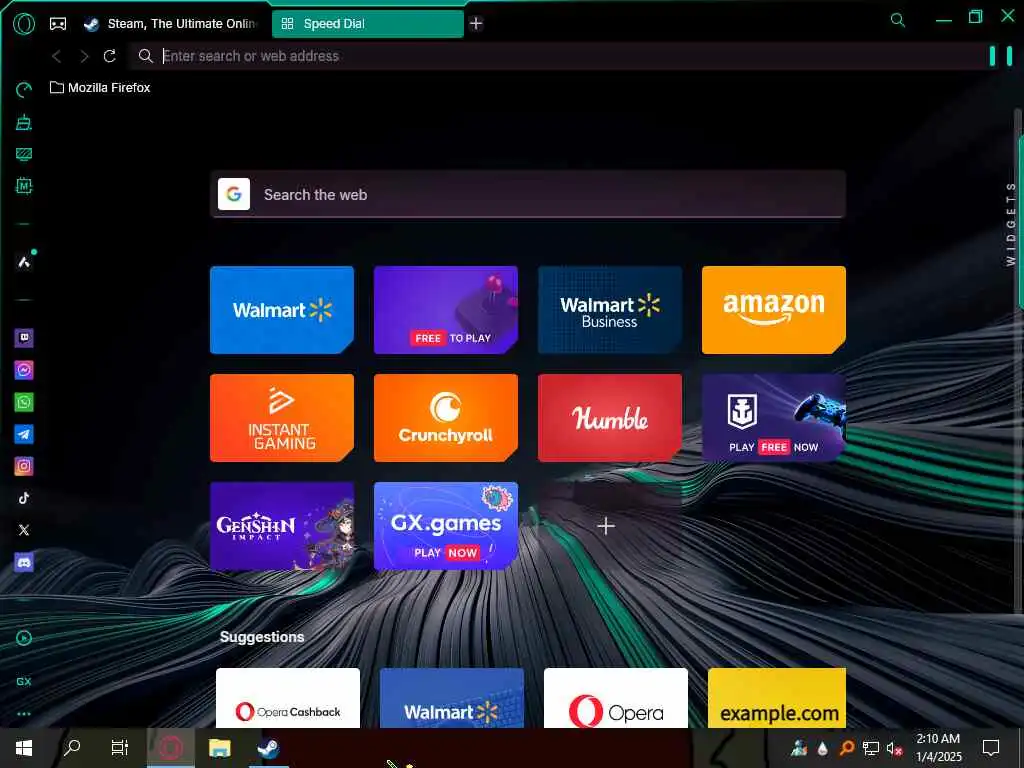1024x768 pixels.
Task: Open Twitch in the sidebar
Action: [24, 338]
